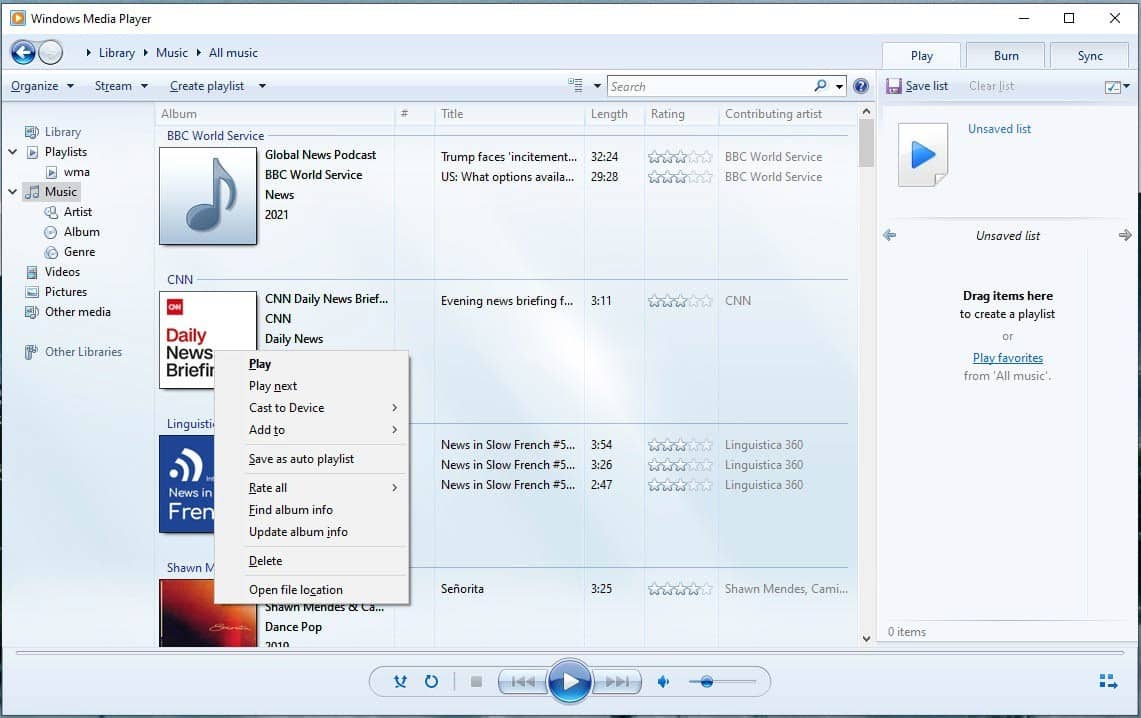This screenshot has height=718, width=1141.
Task: Open the Organize dropdown menu
Action: click(x=42, y=86)
